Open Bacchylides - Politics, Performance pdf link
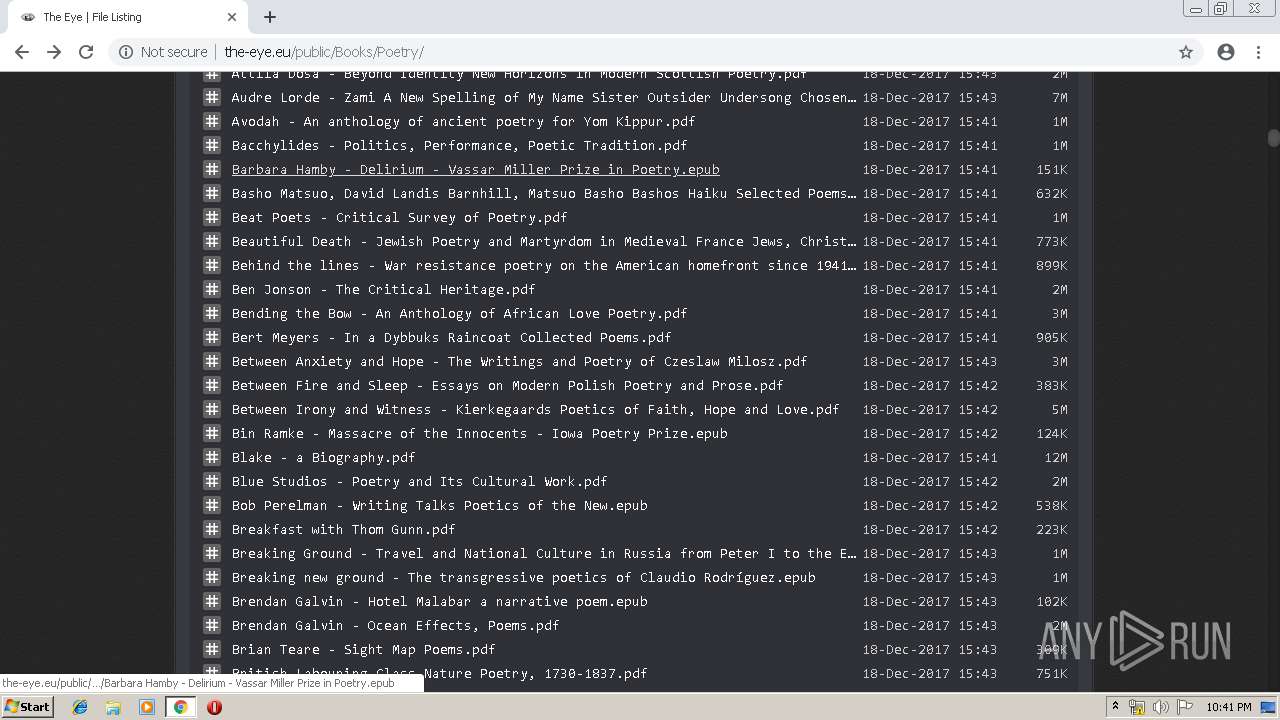1280x720 pixels. pyautogui.click(x=459, y=145)
